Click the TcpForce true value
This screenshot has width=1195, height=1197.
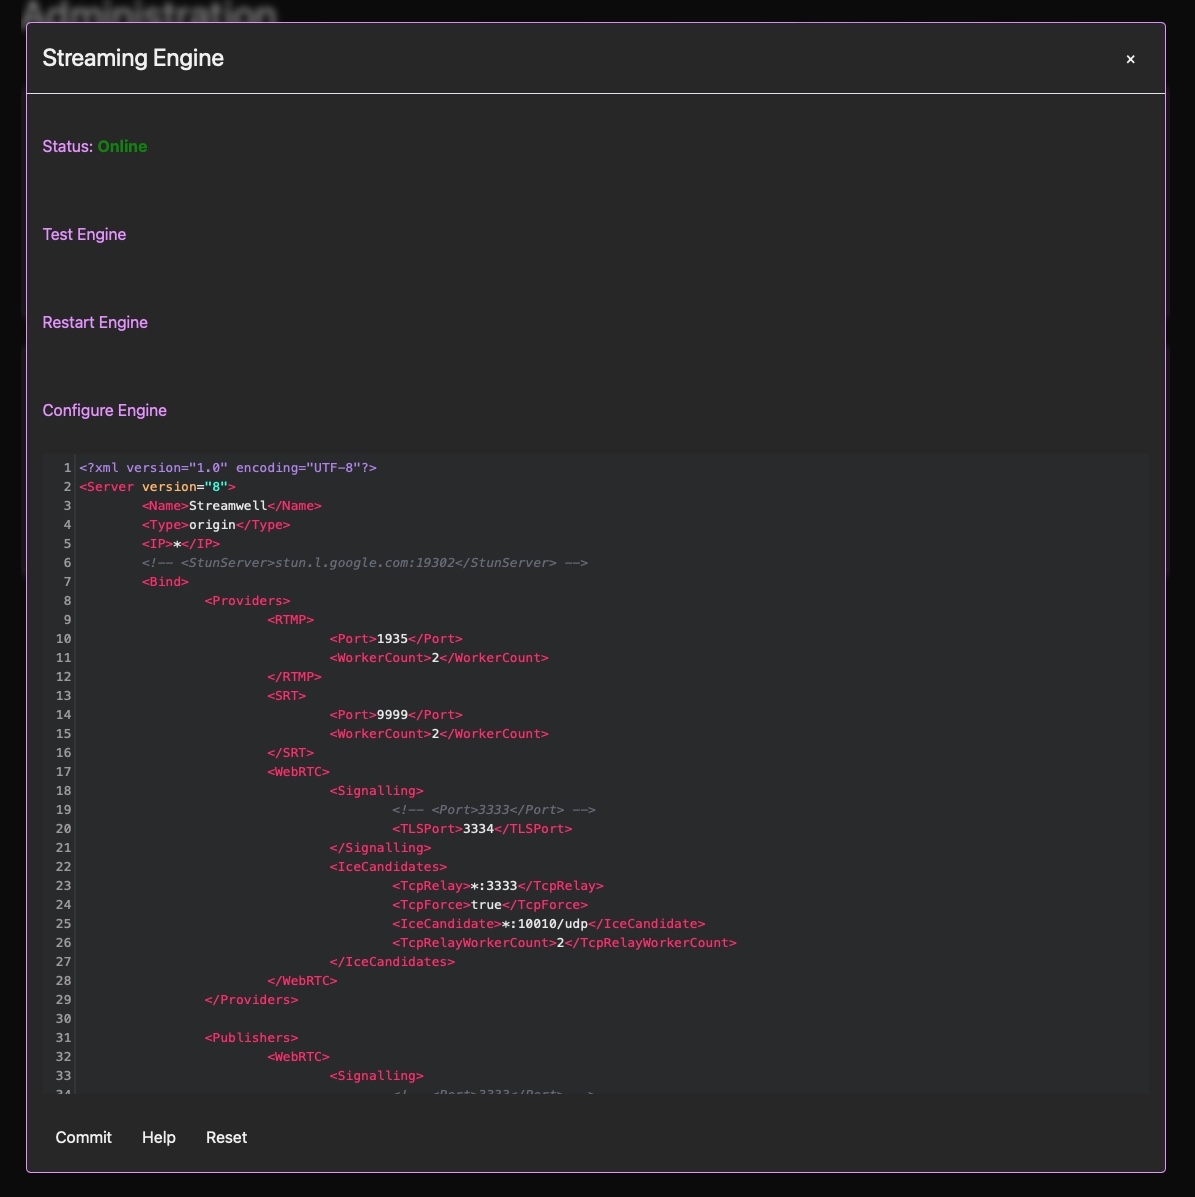pos(486,905)
